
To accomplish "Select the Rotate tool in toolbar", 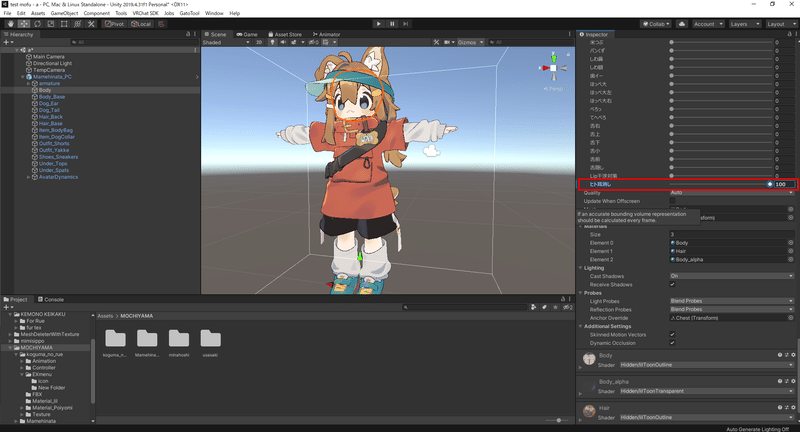I will click(37, 24).
